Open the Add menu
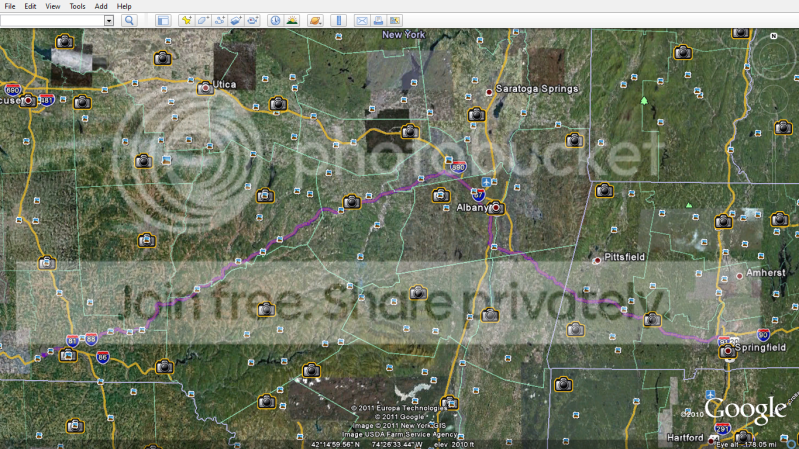This screenshot has height=449, width=799. tap(101, 6)
